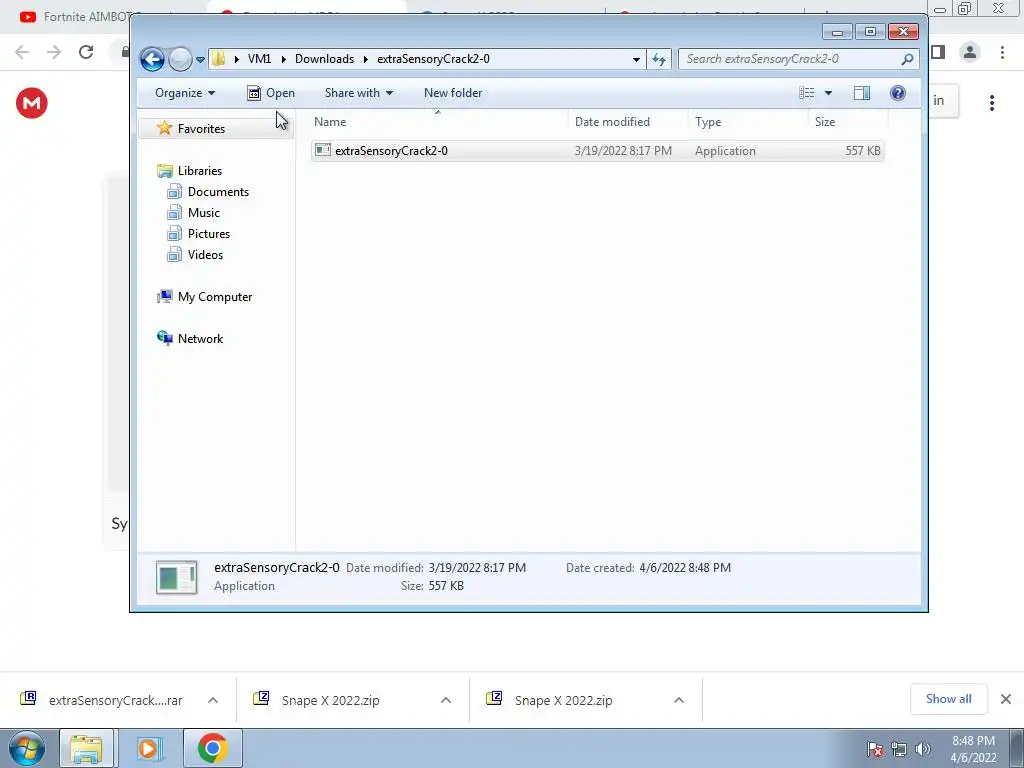Viewport: 1024px width, 768px height.
Task: Go back in the Chrome browser
Action: point(22,52)
